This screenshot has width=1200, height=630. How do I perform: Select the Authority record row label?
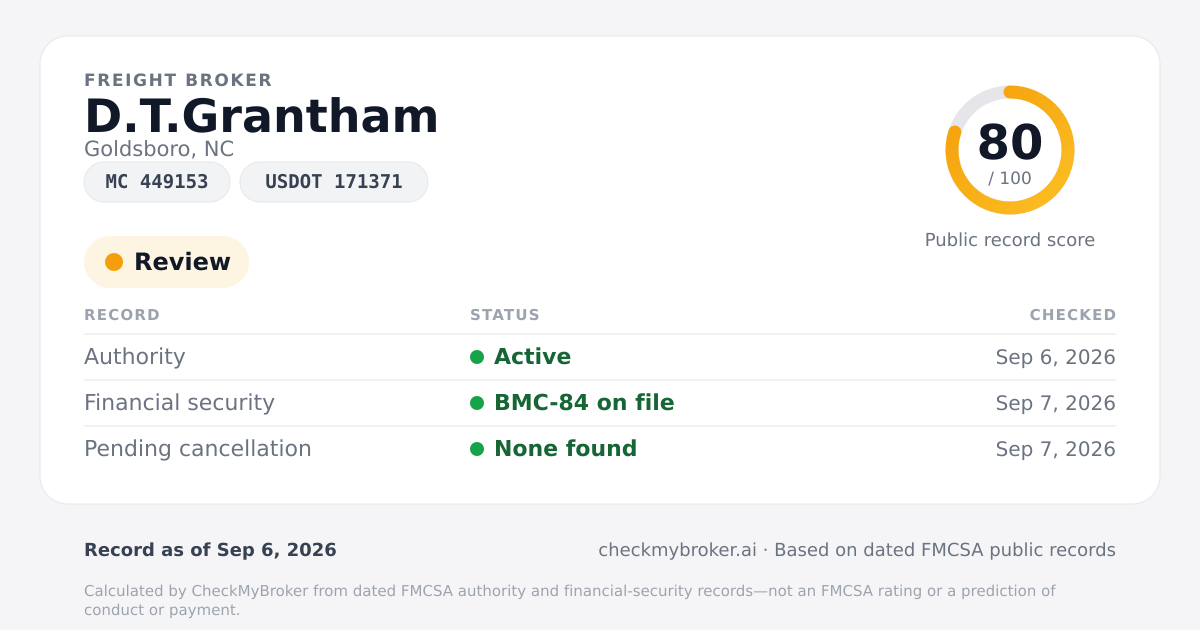point(135,357)
